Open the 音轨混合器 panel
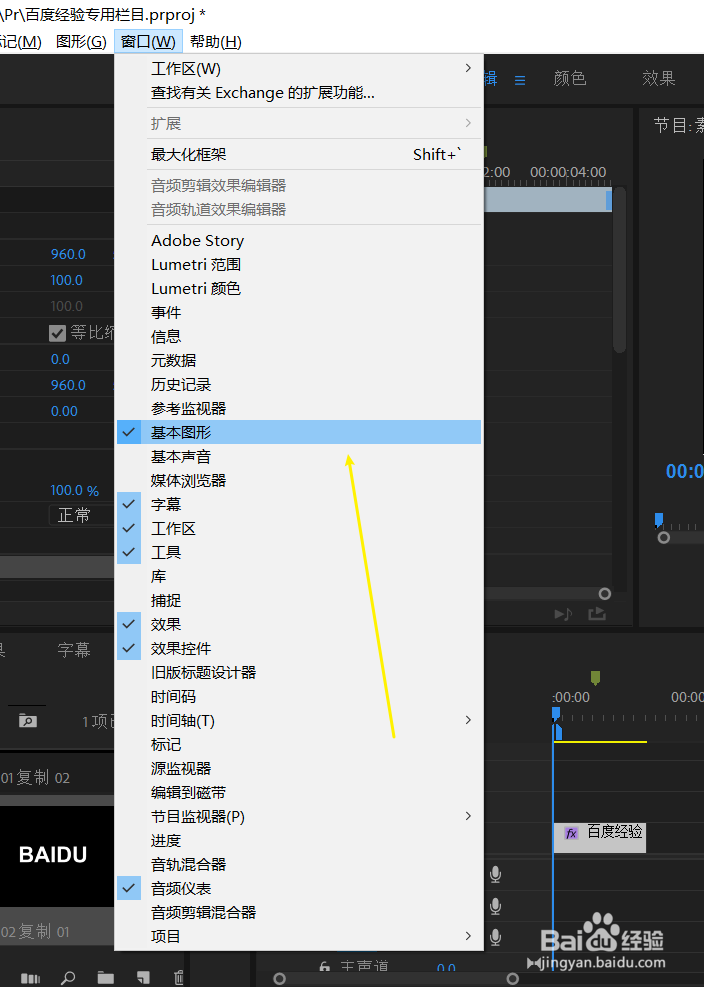The width and height of the screenshot is (704, 987). pyautogui.click(x=299, y=864)
